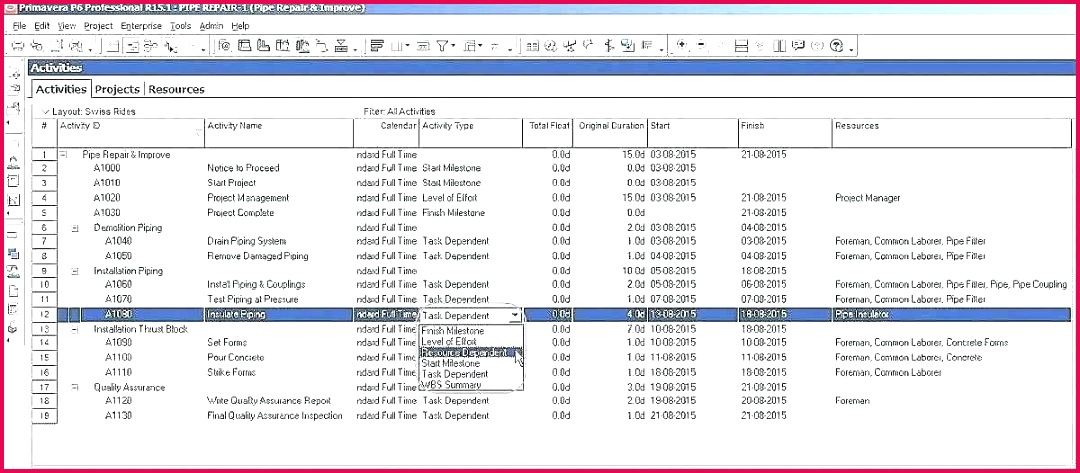Screen dimensions: 1080x473
Task: Sort by the Activity ID column header
Action: [131, 132]
